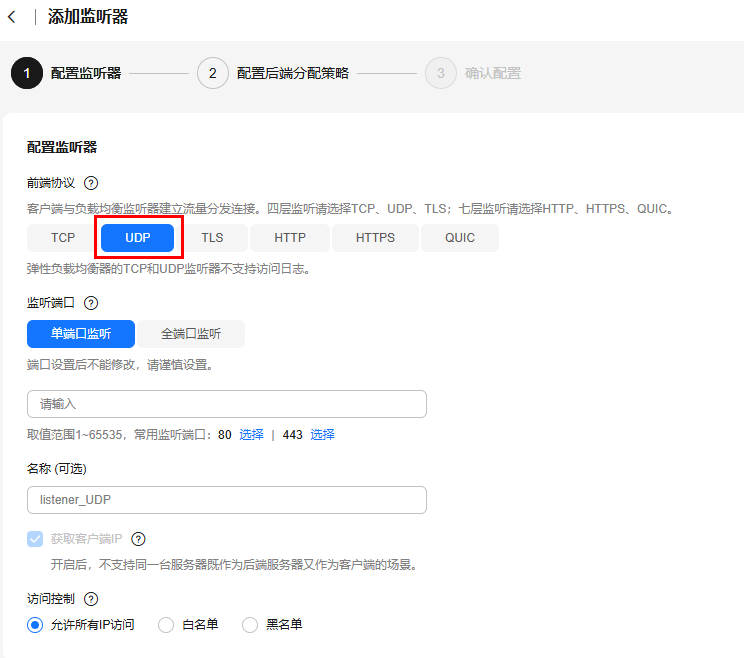Select 允许所有IP访问 radio button

coord(35,625)
